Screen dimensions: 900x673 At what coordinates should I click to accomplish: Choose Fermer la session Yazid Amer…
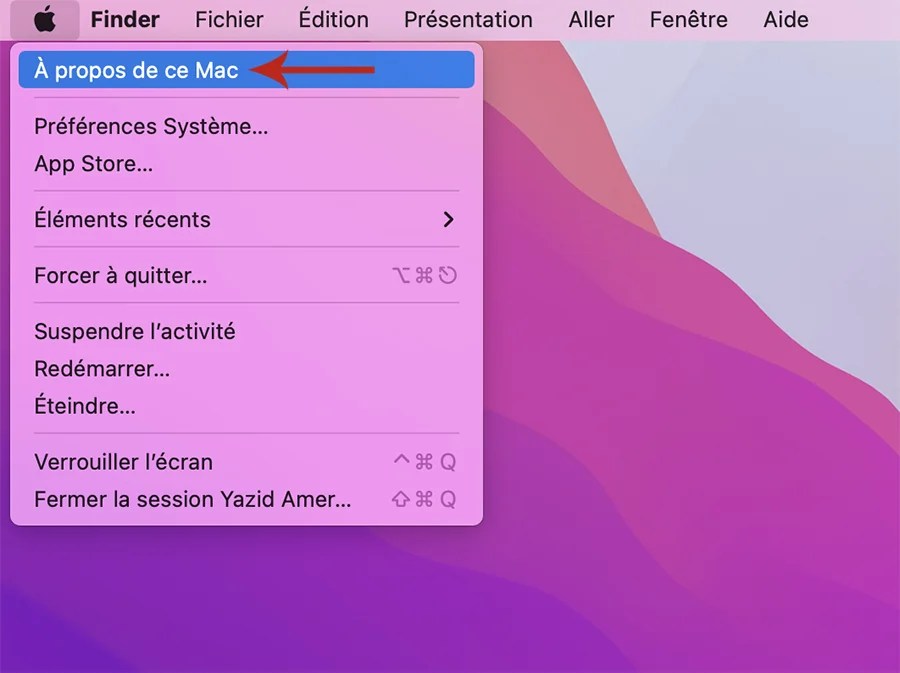(246, 500)
